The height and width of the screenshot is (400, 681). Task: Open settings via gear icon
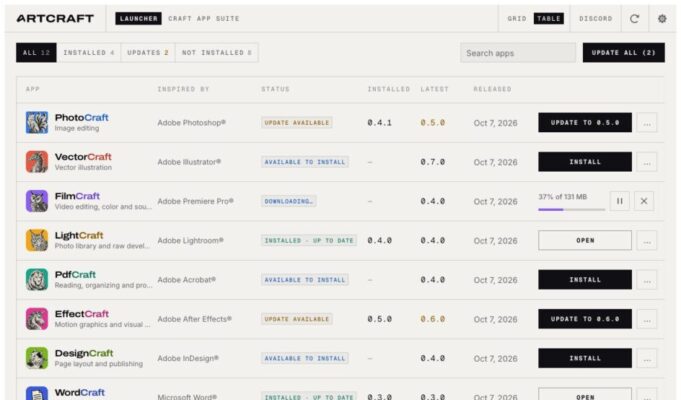662,19
